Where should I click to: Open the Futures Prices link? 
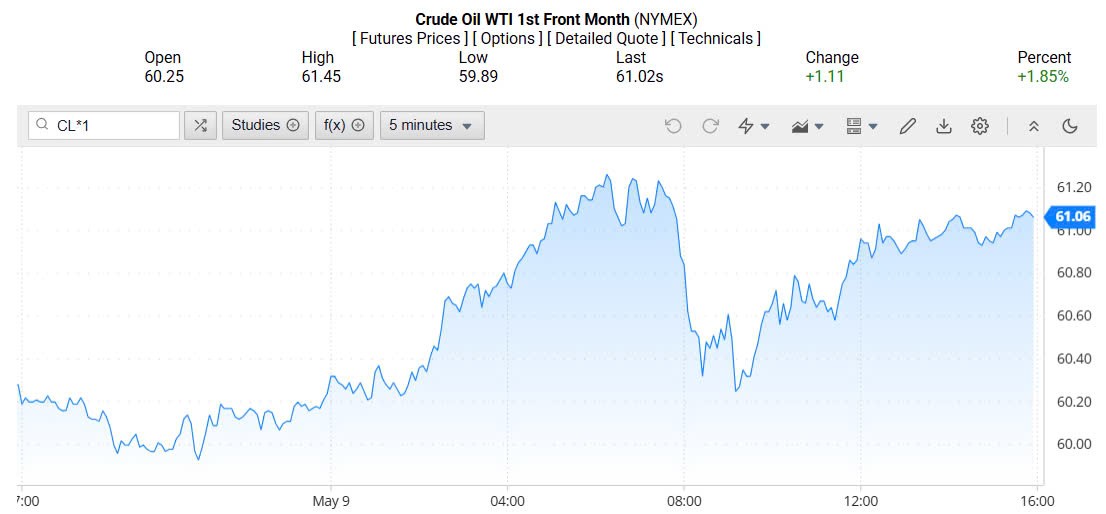tap(409, 38)
